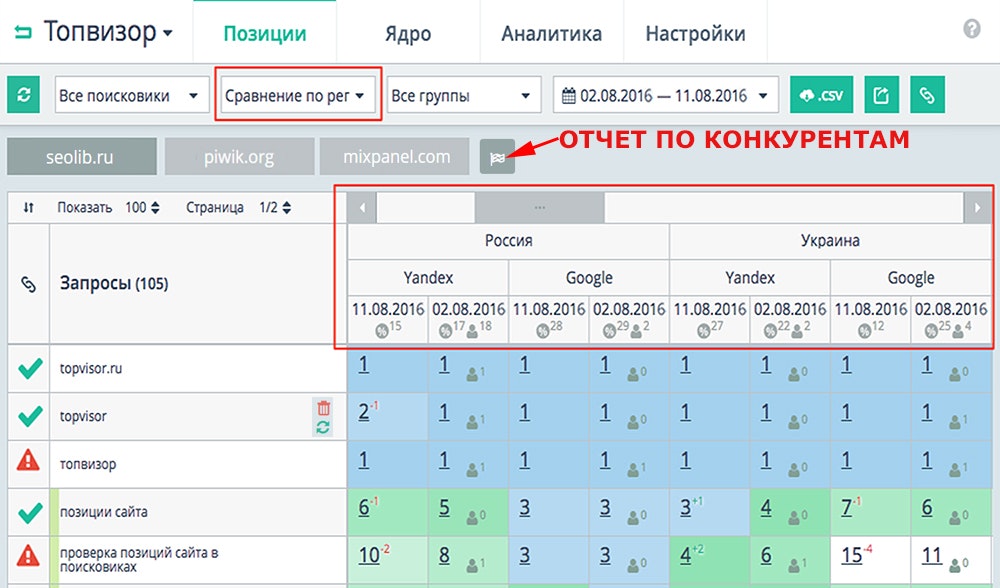Switch to the Позиции tab
1000x588 pixels.
[265, 33]
